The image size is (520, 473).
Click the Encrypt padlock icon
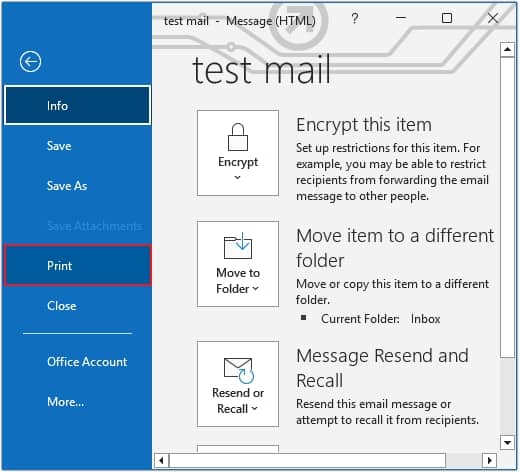click(x=238, y=137)
